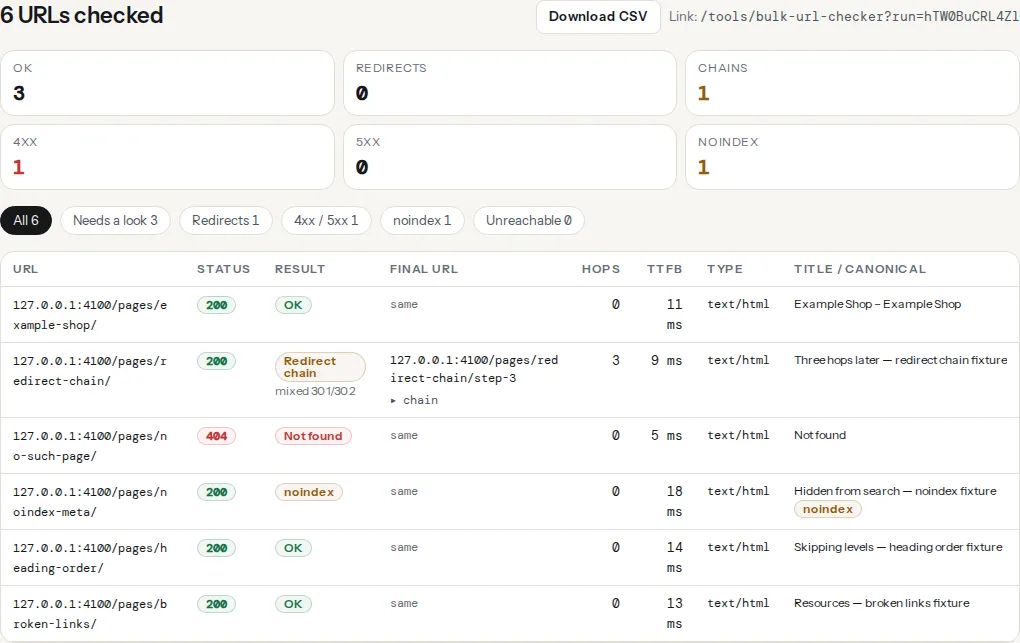The height and width of the screenshot is (643, 1020).
Task: Click the REDIRECTS summary card
Action: (x=510, y=83)
